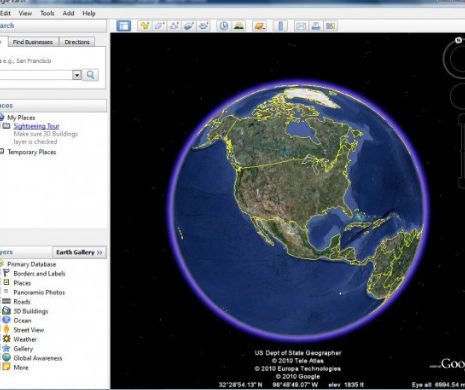Click the 3D Buildings layer icon

[x=6, y=311]
